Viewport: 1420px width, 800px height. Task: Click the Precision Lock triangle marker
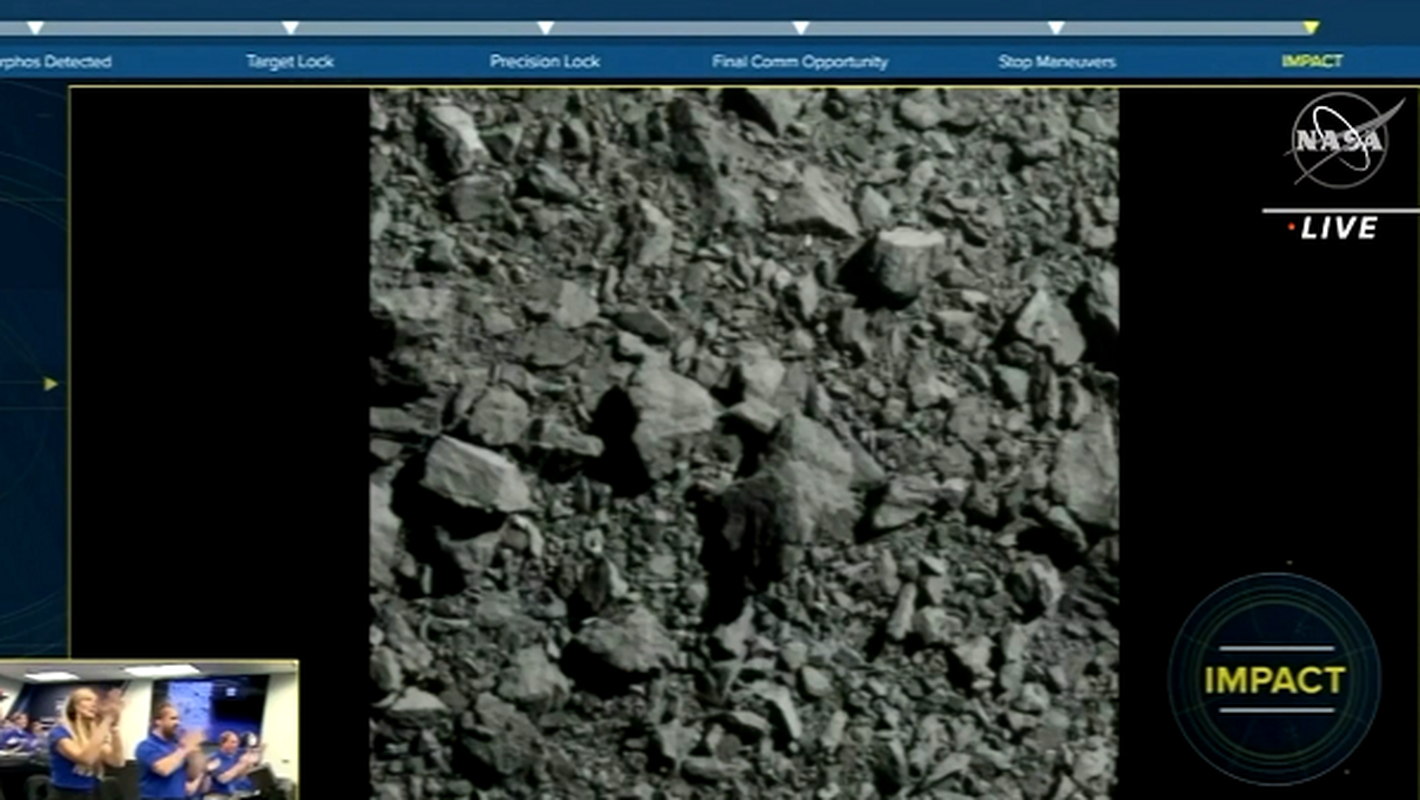pos(545,27)
